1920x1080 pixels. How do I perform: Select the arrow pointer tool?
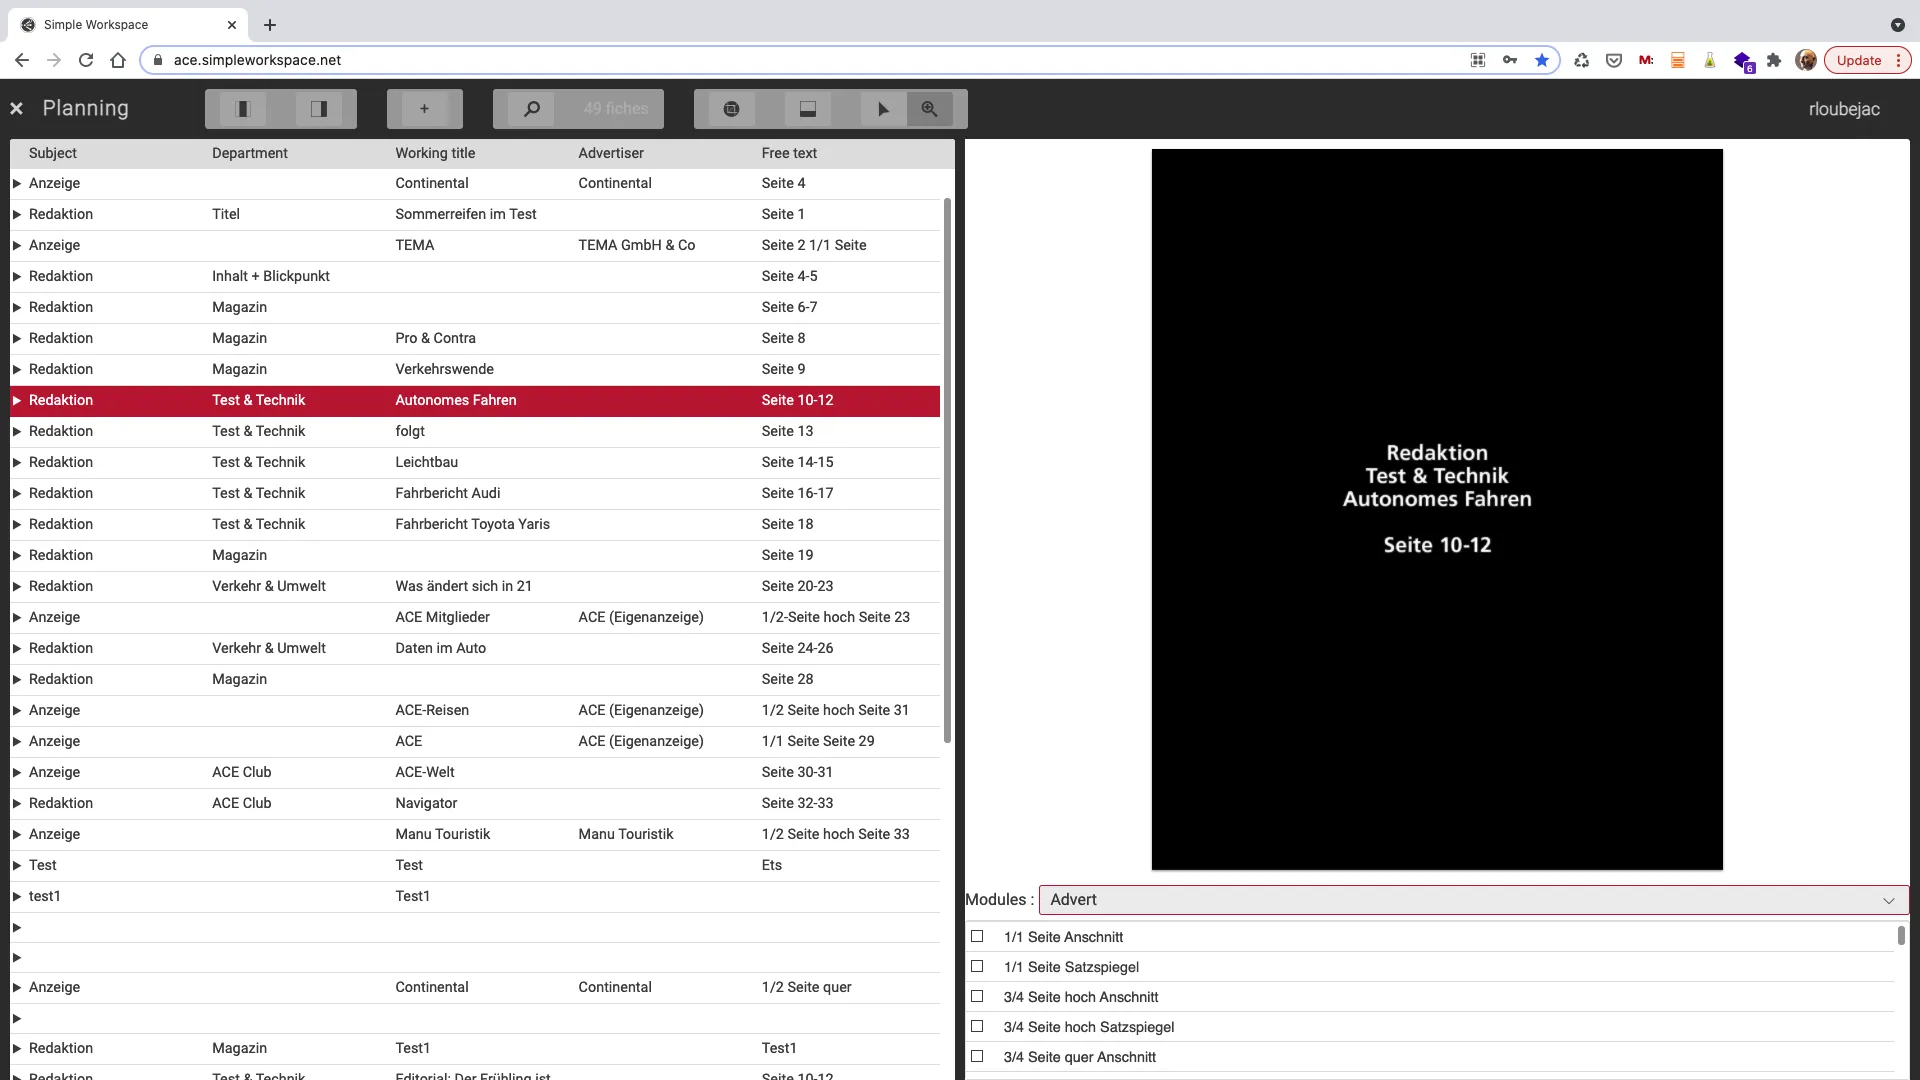pyautogui.click(x=883, y=109)
